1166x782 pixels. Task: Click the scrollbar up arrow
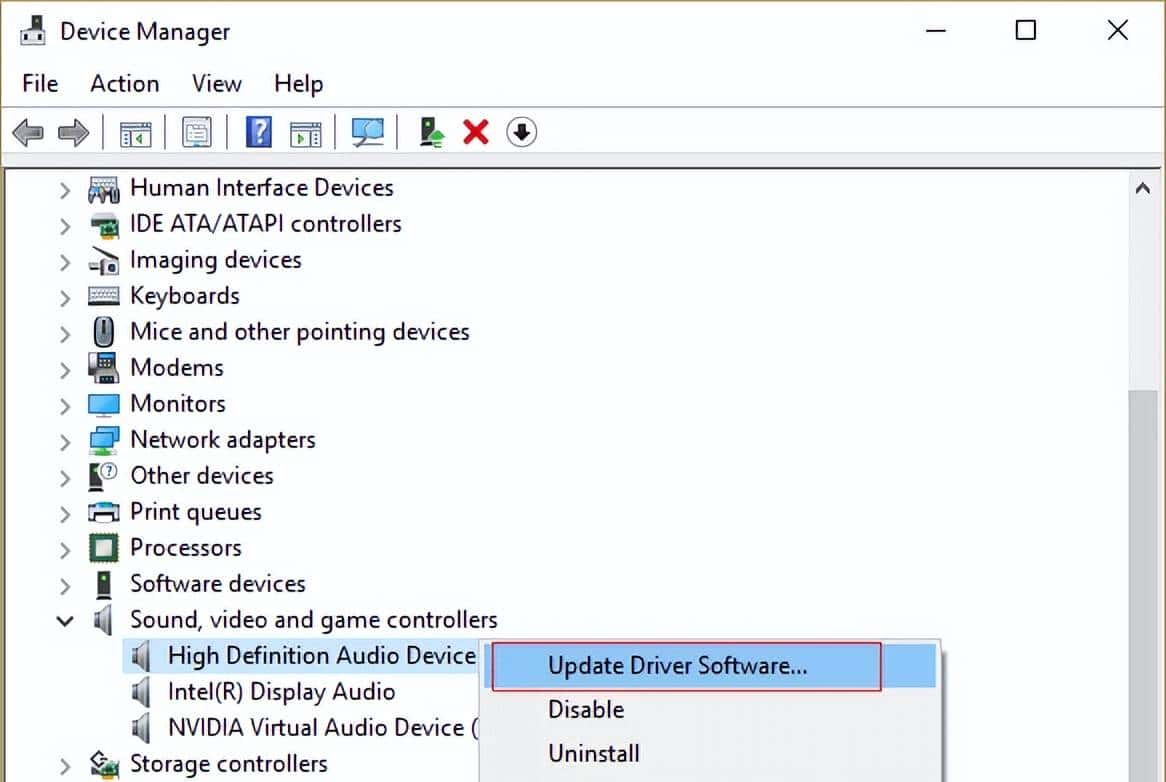pyautogui.click(x=1143, y=188)
